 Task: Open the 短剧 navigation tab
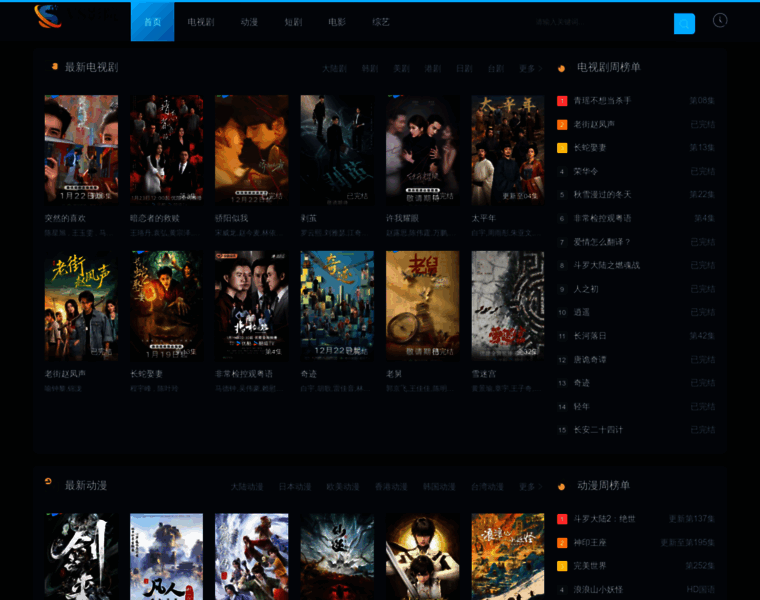pyautogui.click(x=293, y=22)
